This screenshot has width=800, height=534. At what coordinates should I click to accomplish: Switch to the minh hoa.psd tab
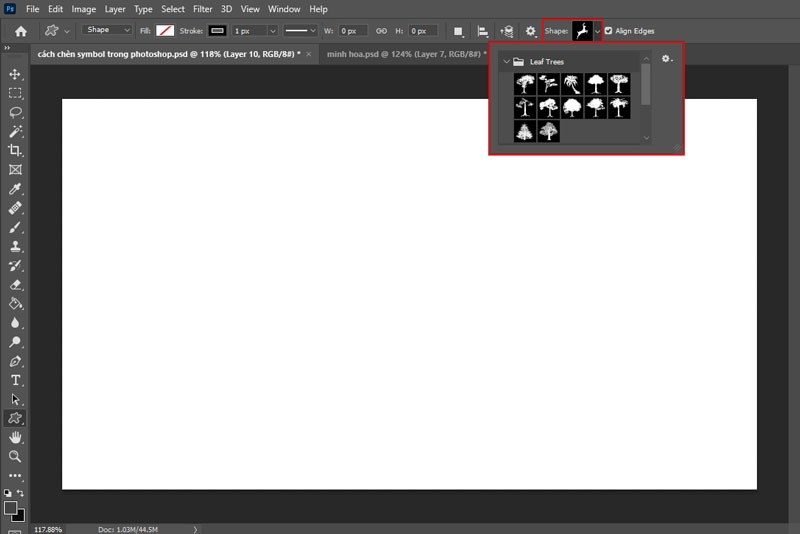point(404,54)
